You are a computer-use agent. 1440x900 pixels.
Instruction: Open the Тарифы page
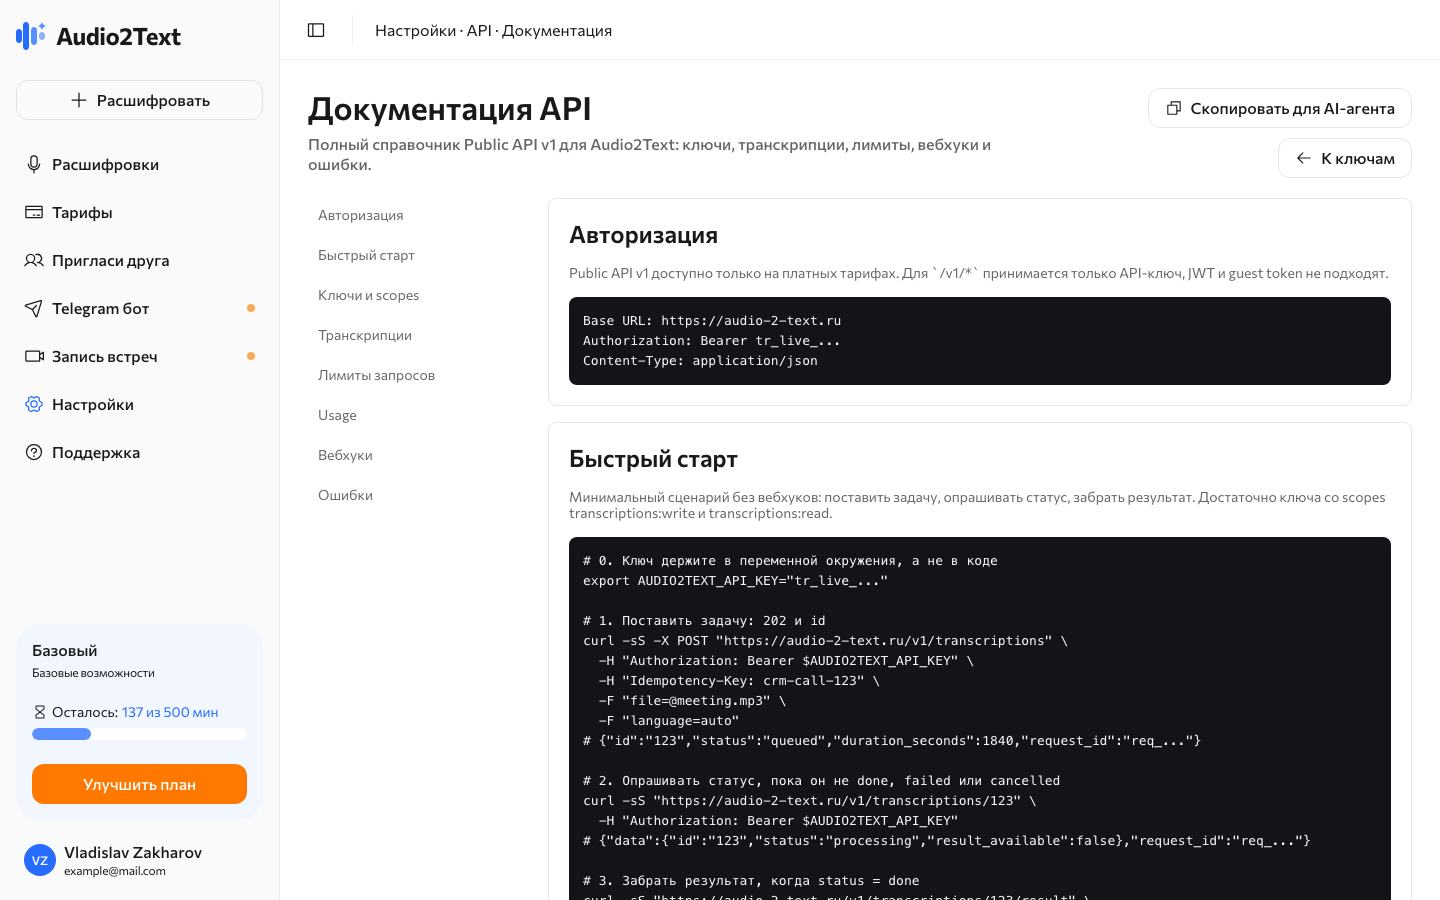pos(139,212)
